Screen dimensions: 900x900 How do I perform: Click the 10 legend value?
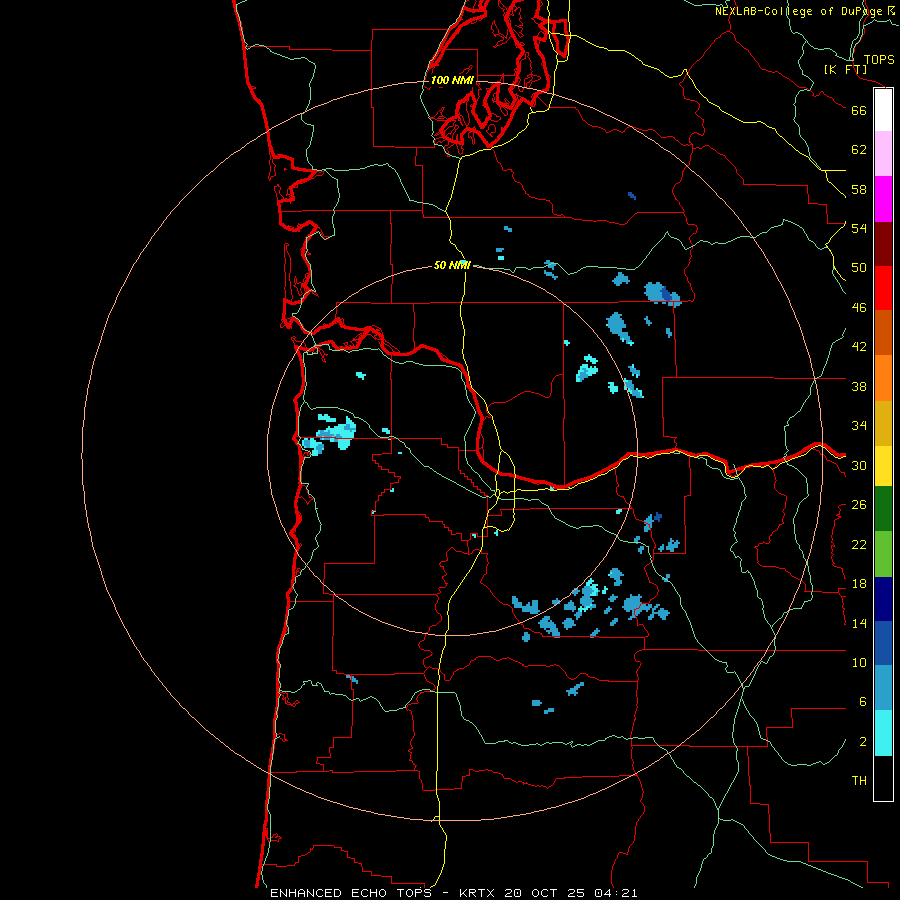pyautogui.click(x=859, y=663)
